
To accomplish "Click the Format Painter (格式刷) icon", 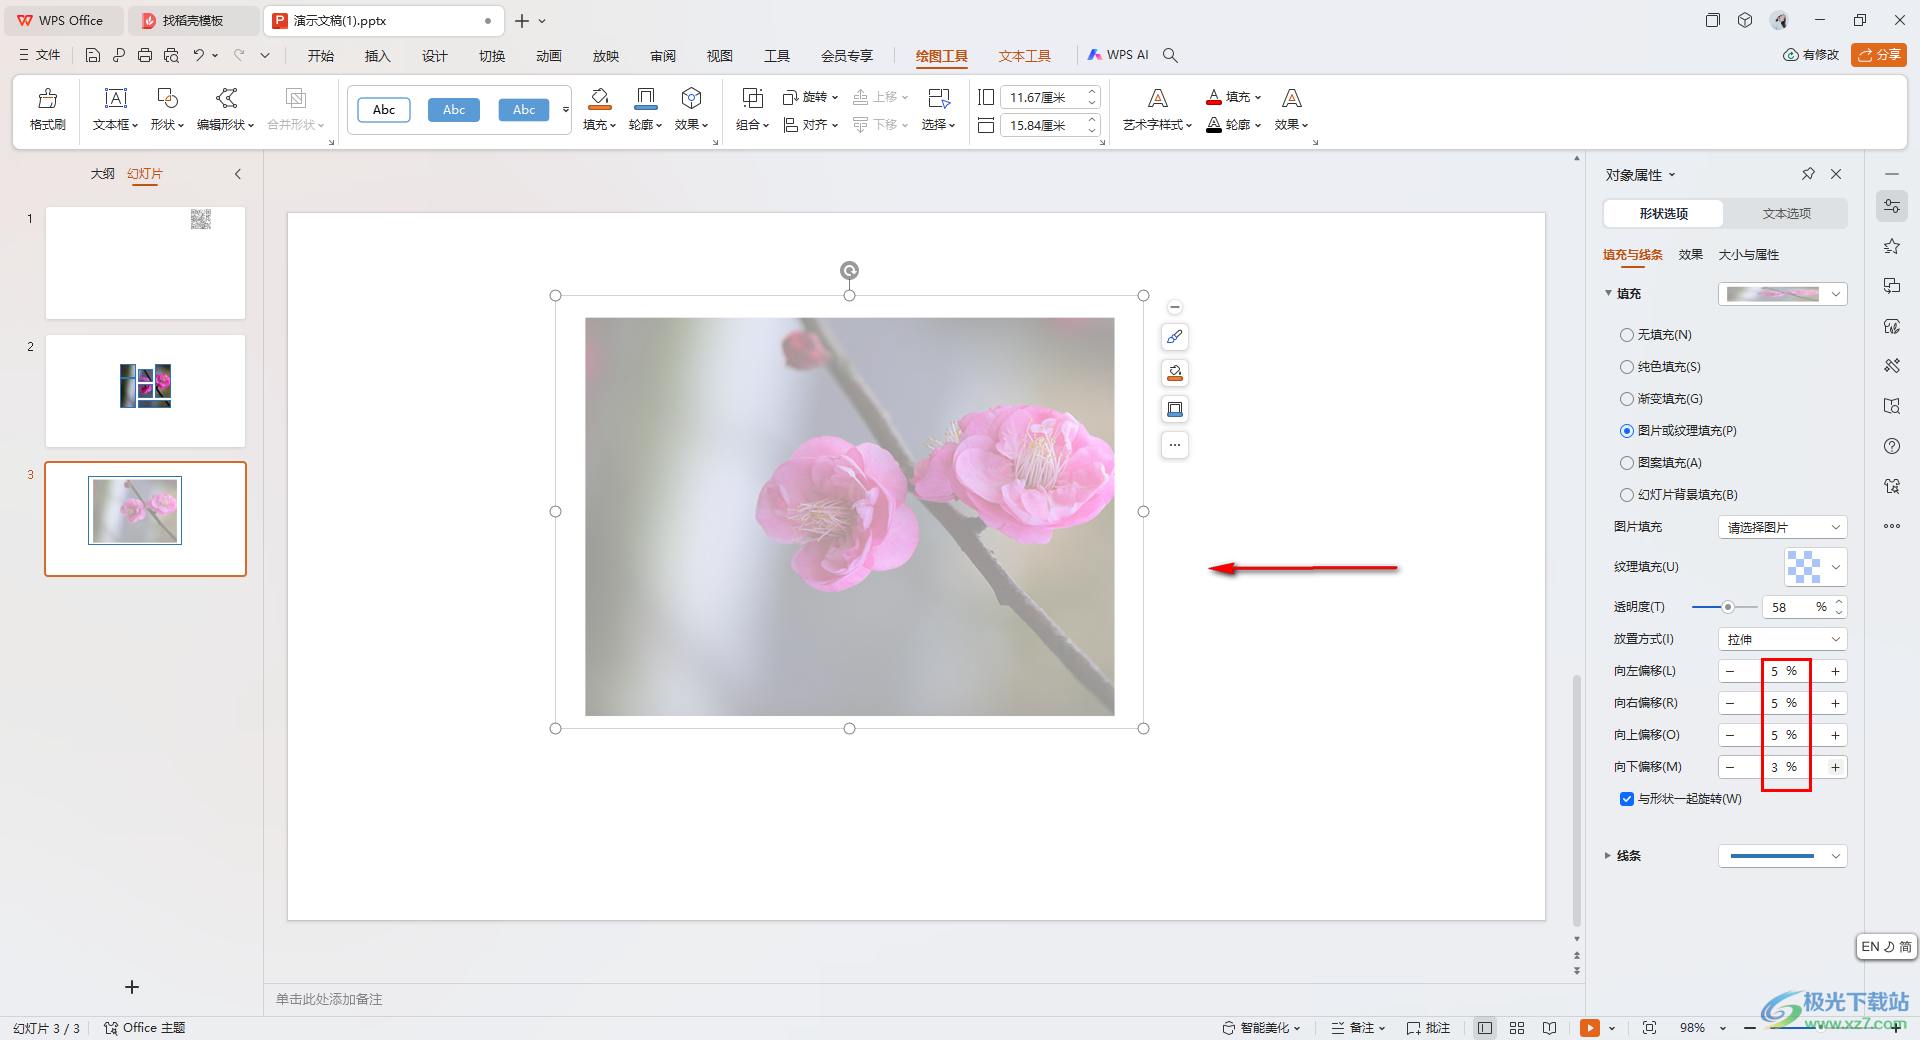I will point(47,99).
